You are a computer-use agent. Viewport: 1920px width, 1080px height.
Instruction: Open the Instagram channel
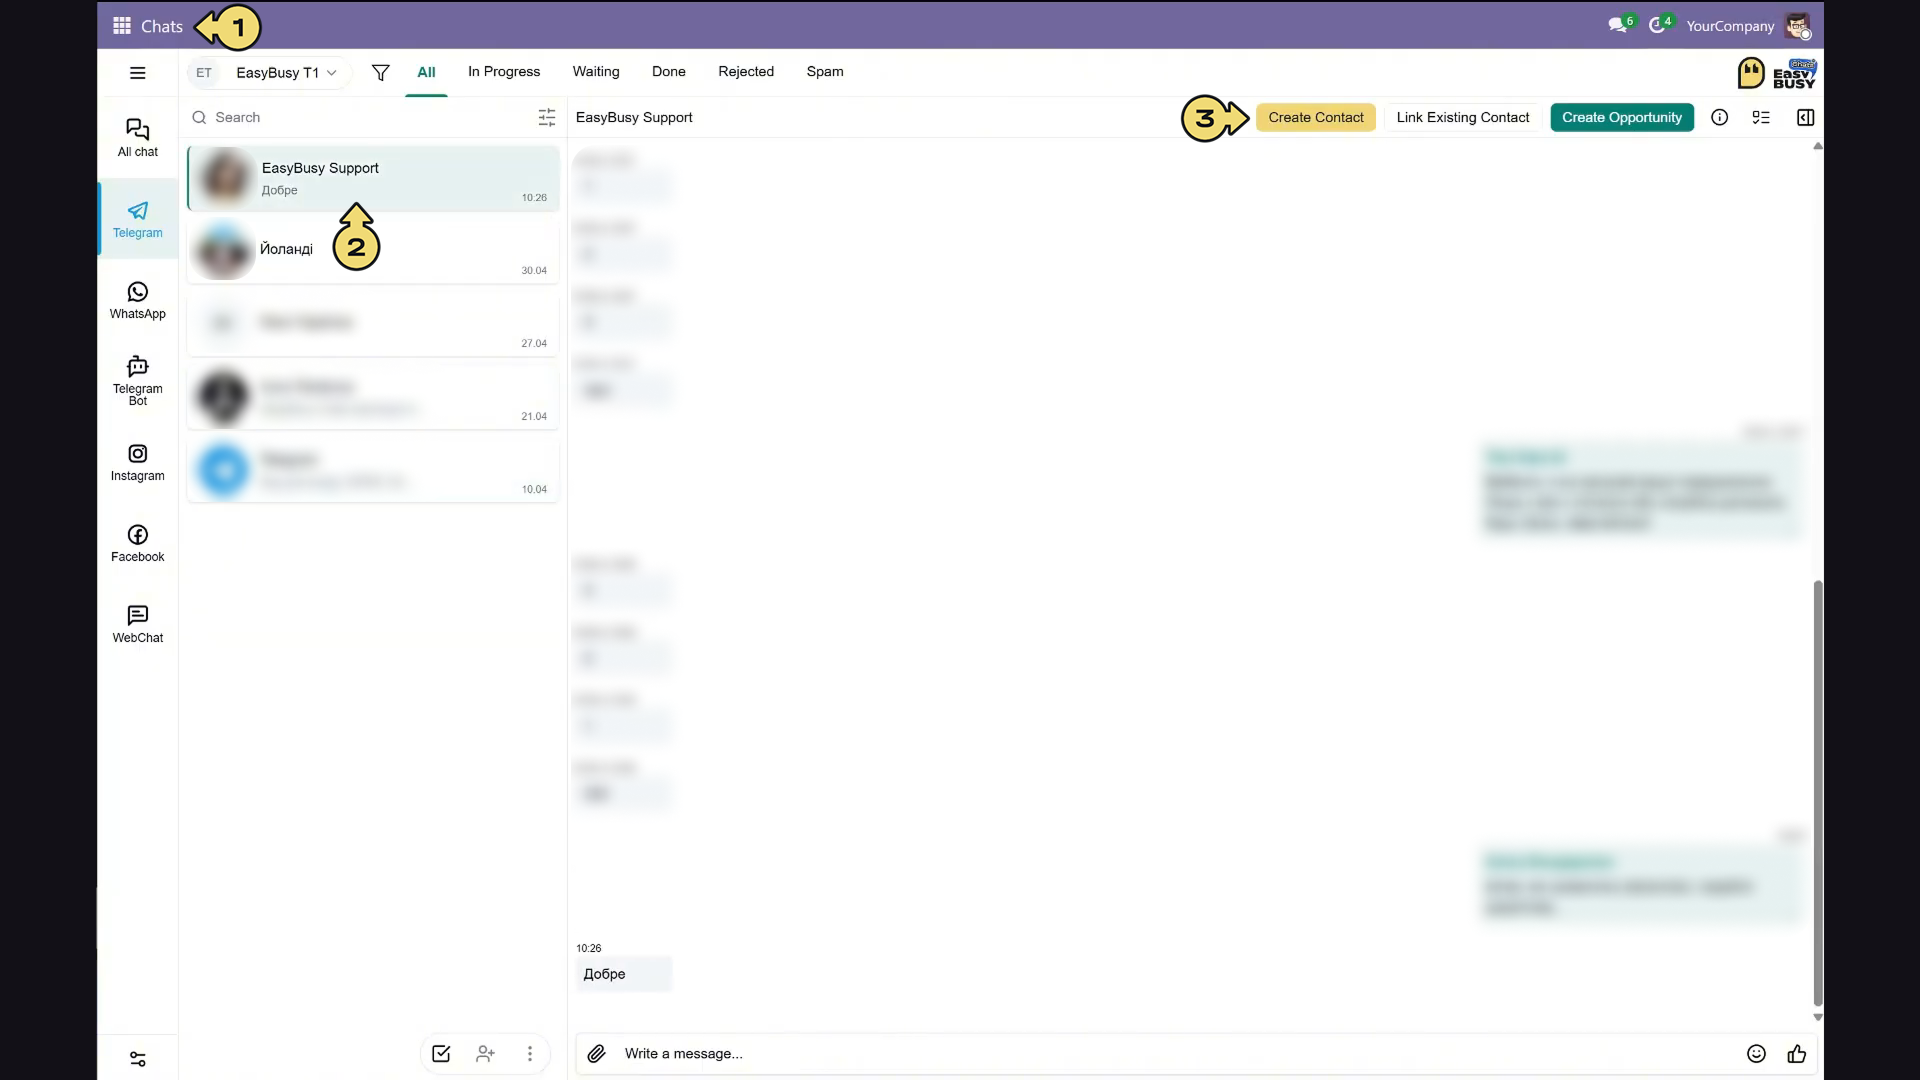[x=138, y=462]
